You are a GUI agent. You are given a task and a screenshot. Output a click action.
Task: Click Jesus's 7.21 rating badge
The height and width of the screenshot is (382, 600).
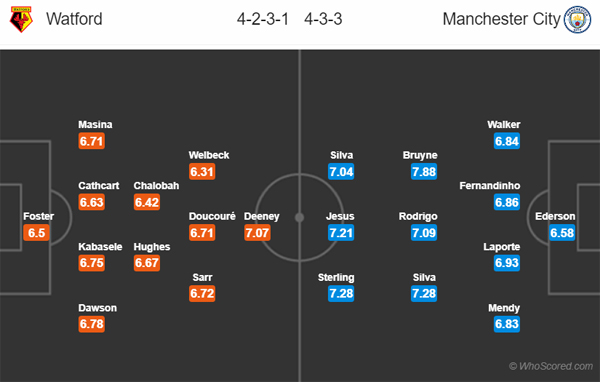pos(341,233)
